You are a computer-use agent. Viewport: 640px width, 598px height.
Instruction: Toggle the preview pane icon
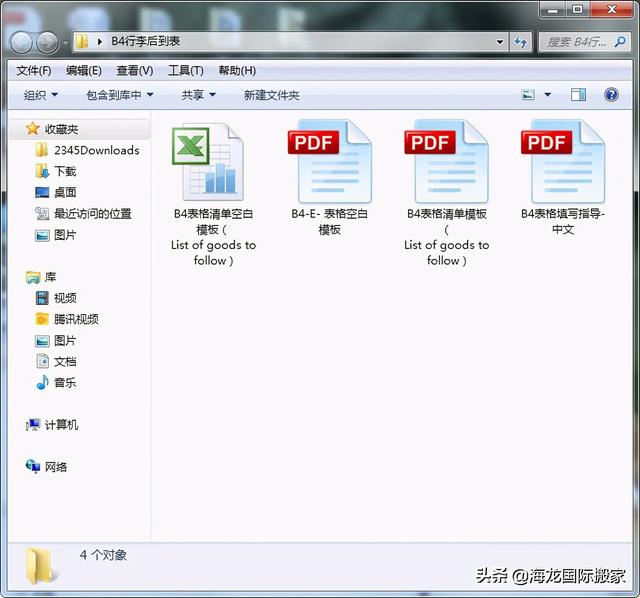(x=578, y=95)
